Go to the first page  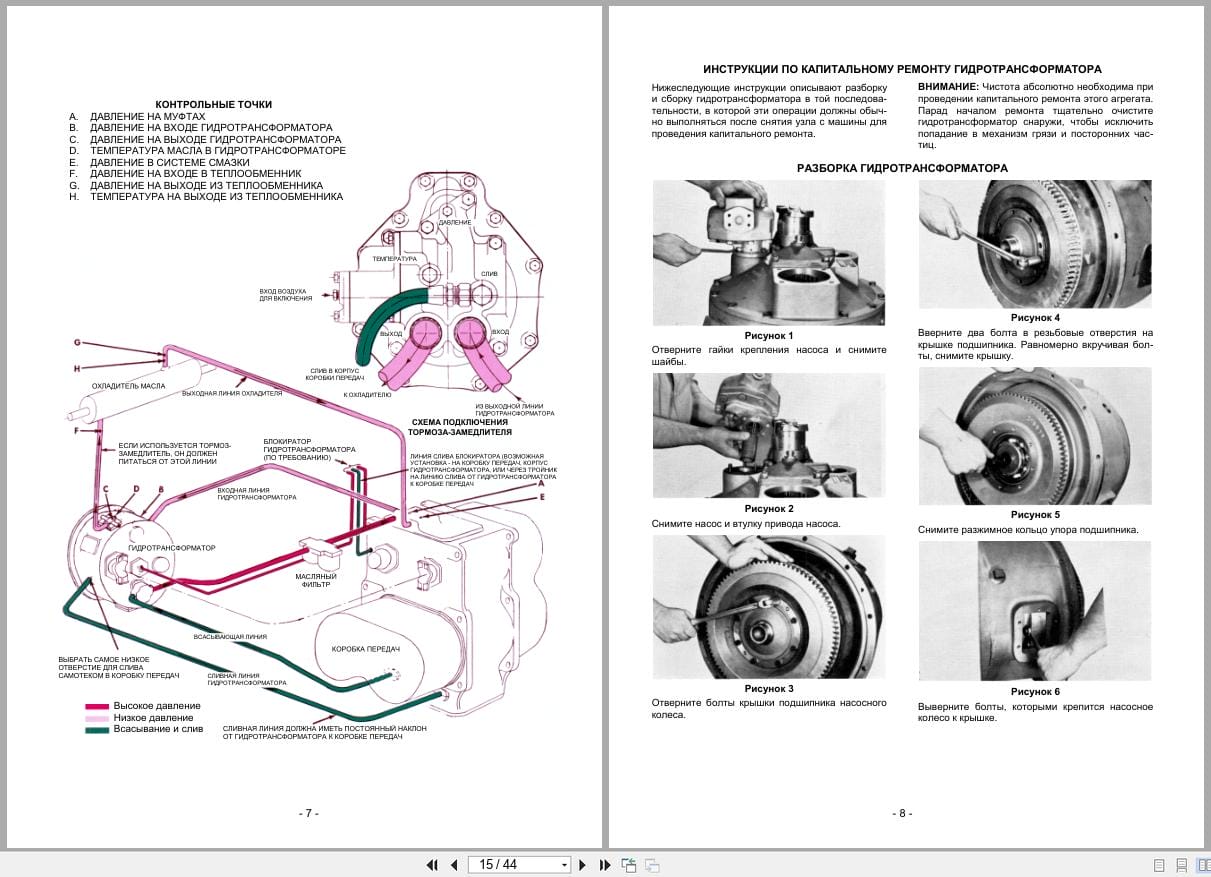click(432, 864)
